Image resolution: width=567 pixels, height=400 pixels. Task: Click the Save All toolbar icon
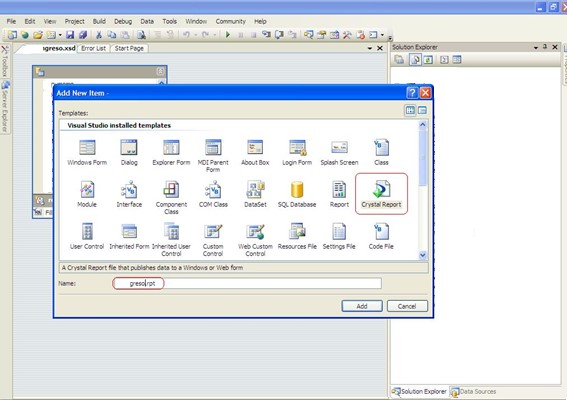pos(83,35)
